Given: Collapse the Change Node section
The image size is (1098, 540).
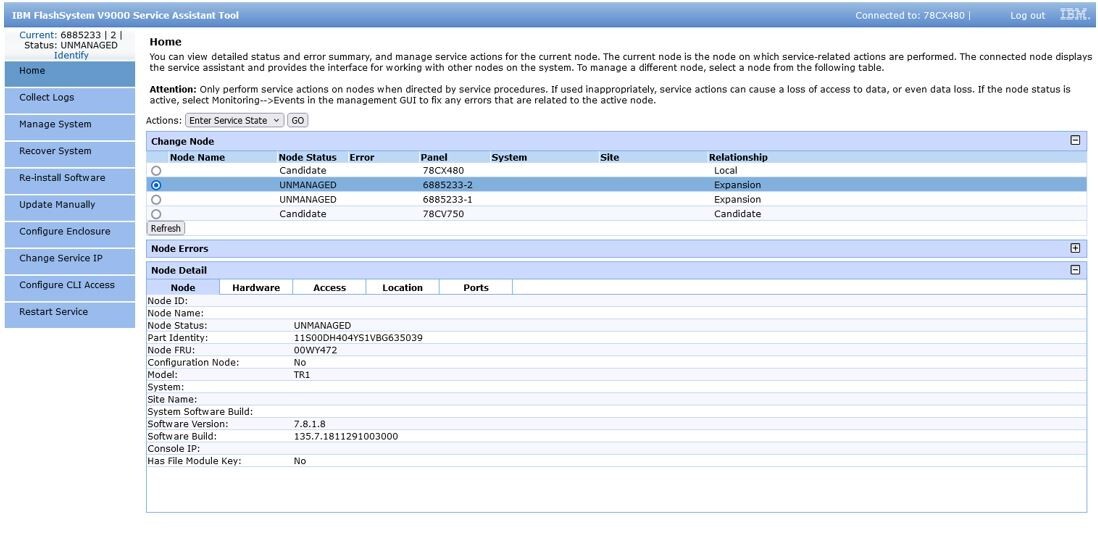Looking at the screenshot, I should click(1076, 140).
